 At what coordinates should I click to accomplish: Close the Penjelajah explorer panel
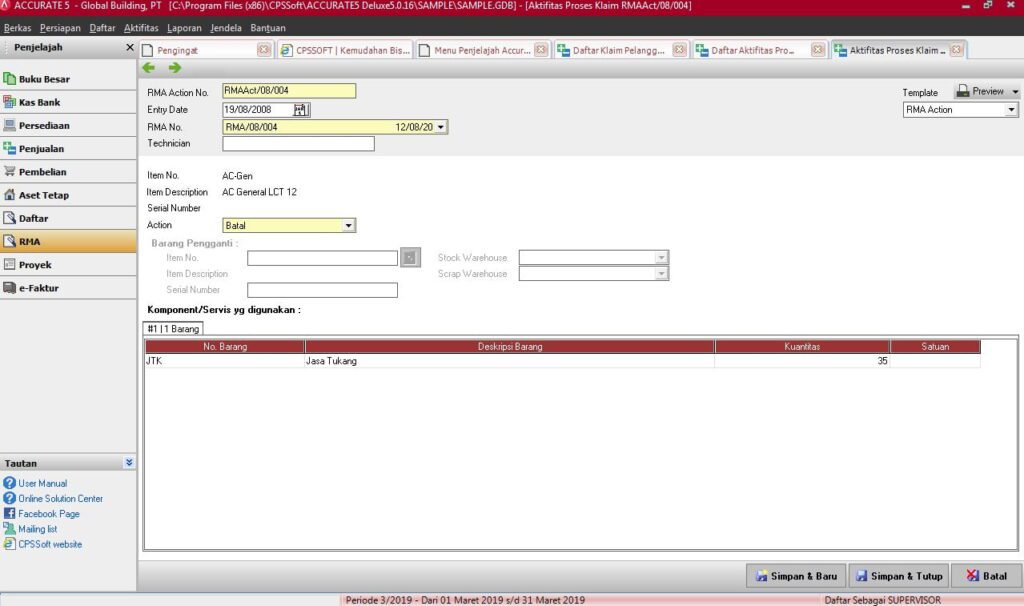click(x=129, y=48)
